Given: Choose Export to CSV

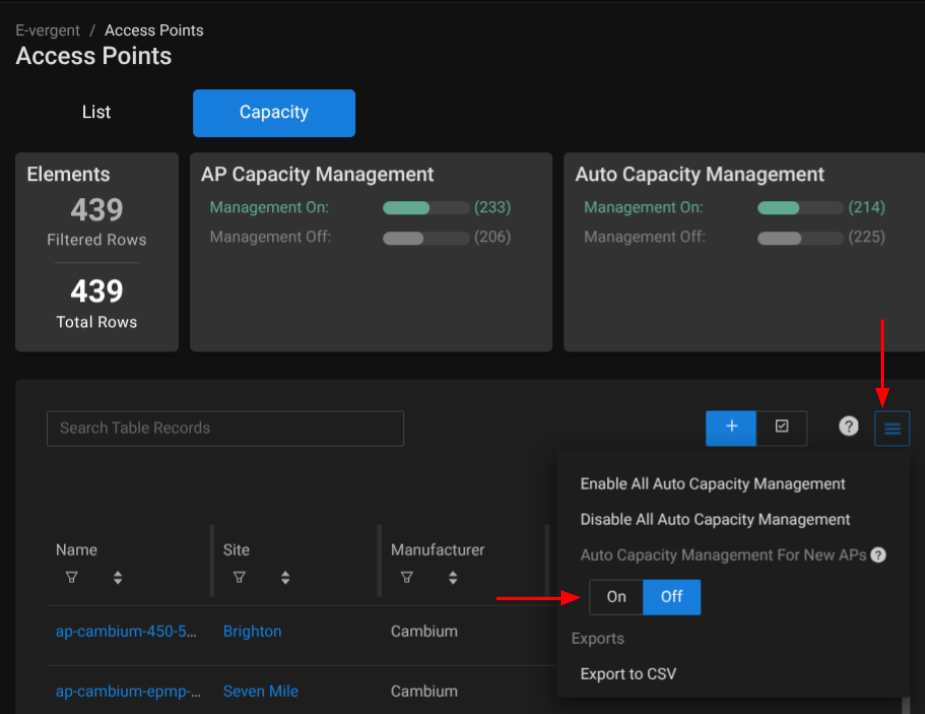Looking at the screenshot, I should (628, 674).
